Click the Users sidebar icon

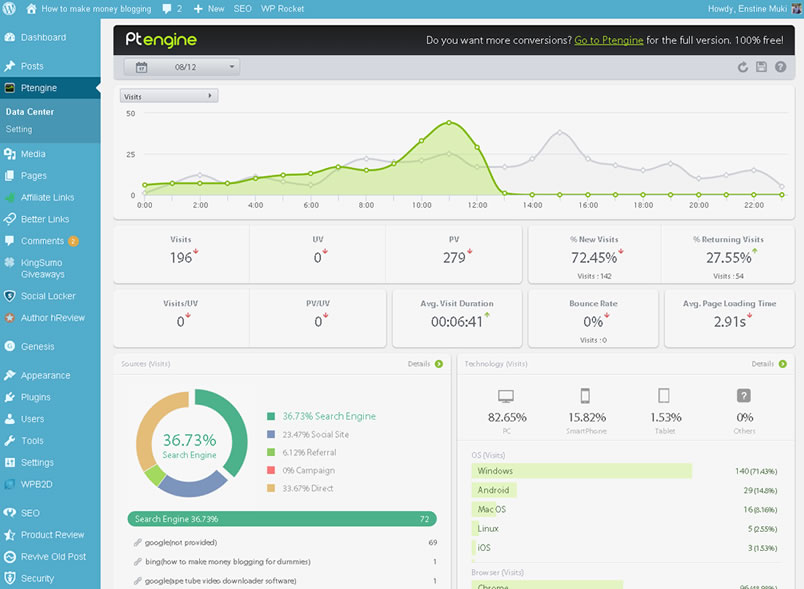click(9, 419)
